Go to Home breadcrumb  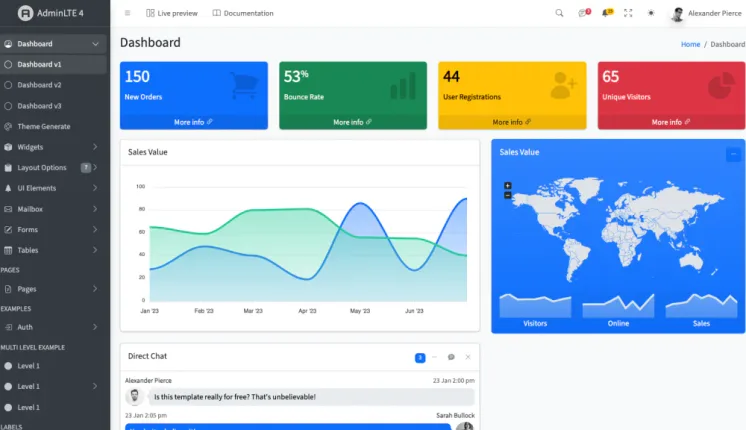[x=690, y=44]
